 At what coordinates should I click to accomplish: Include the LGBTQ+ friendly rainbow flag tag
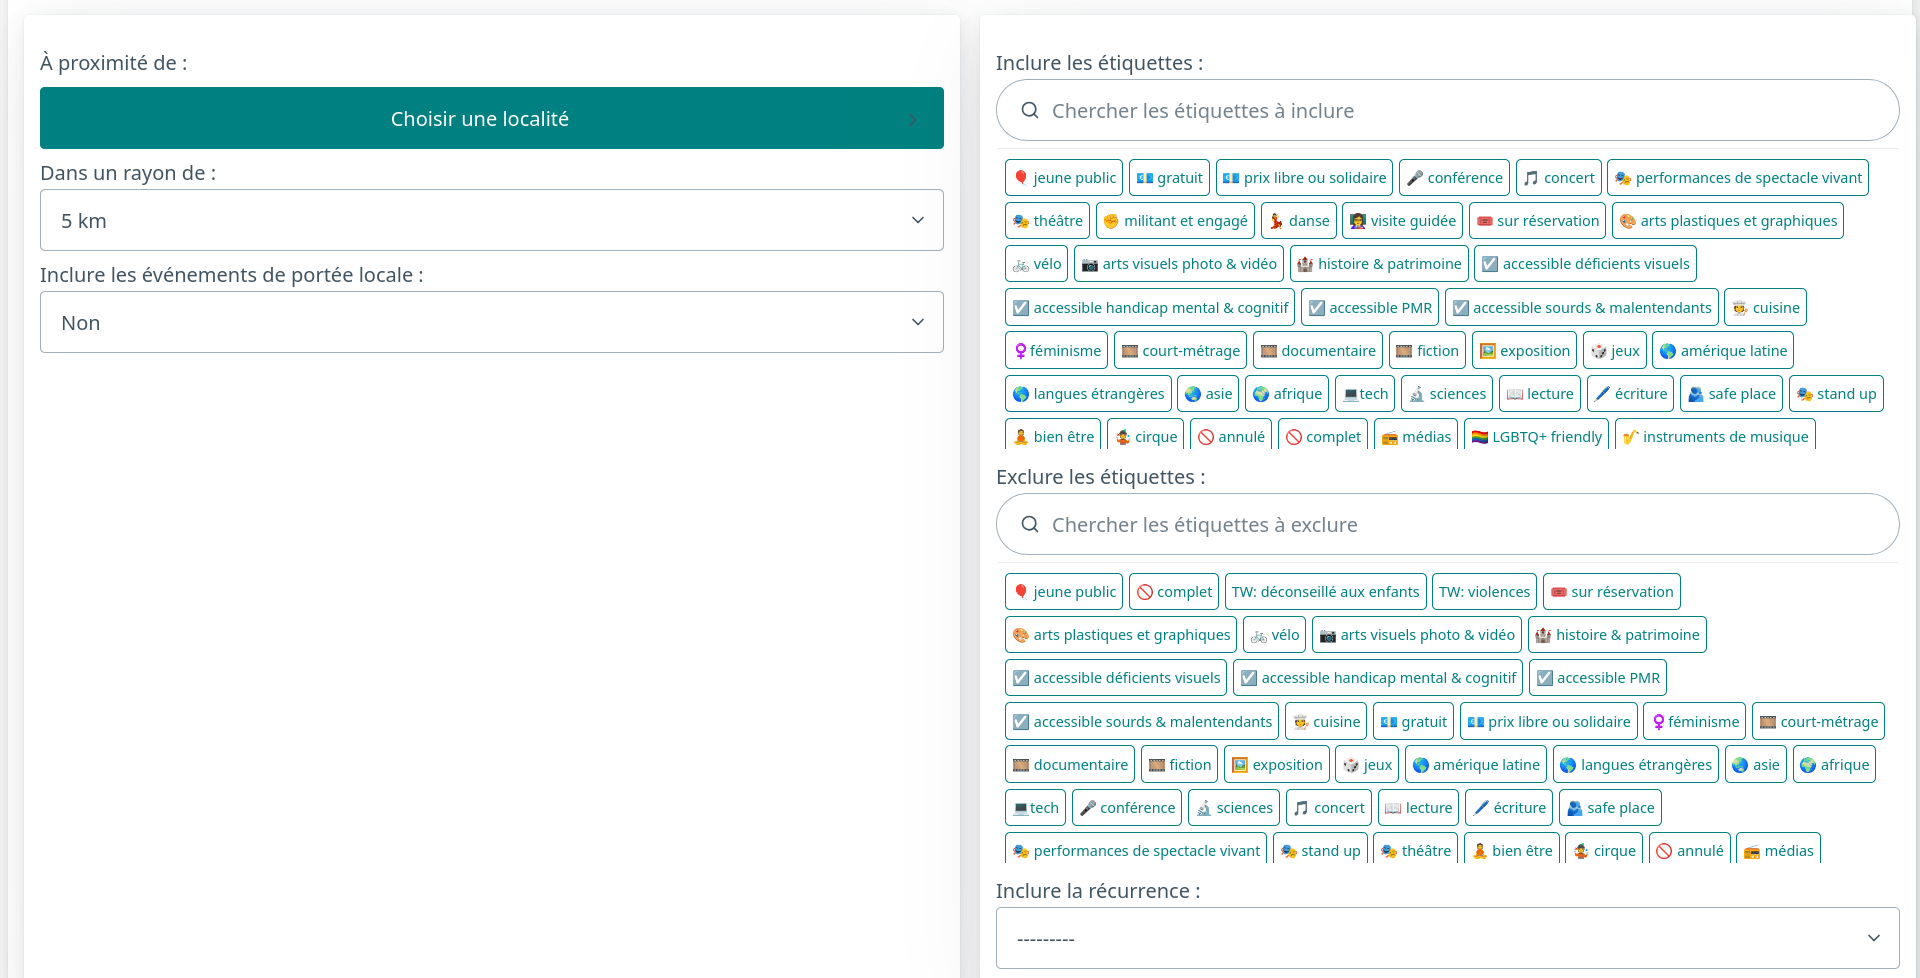pyautogui.click(x=1536, y=437)
